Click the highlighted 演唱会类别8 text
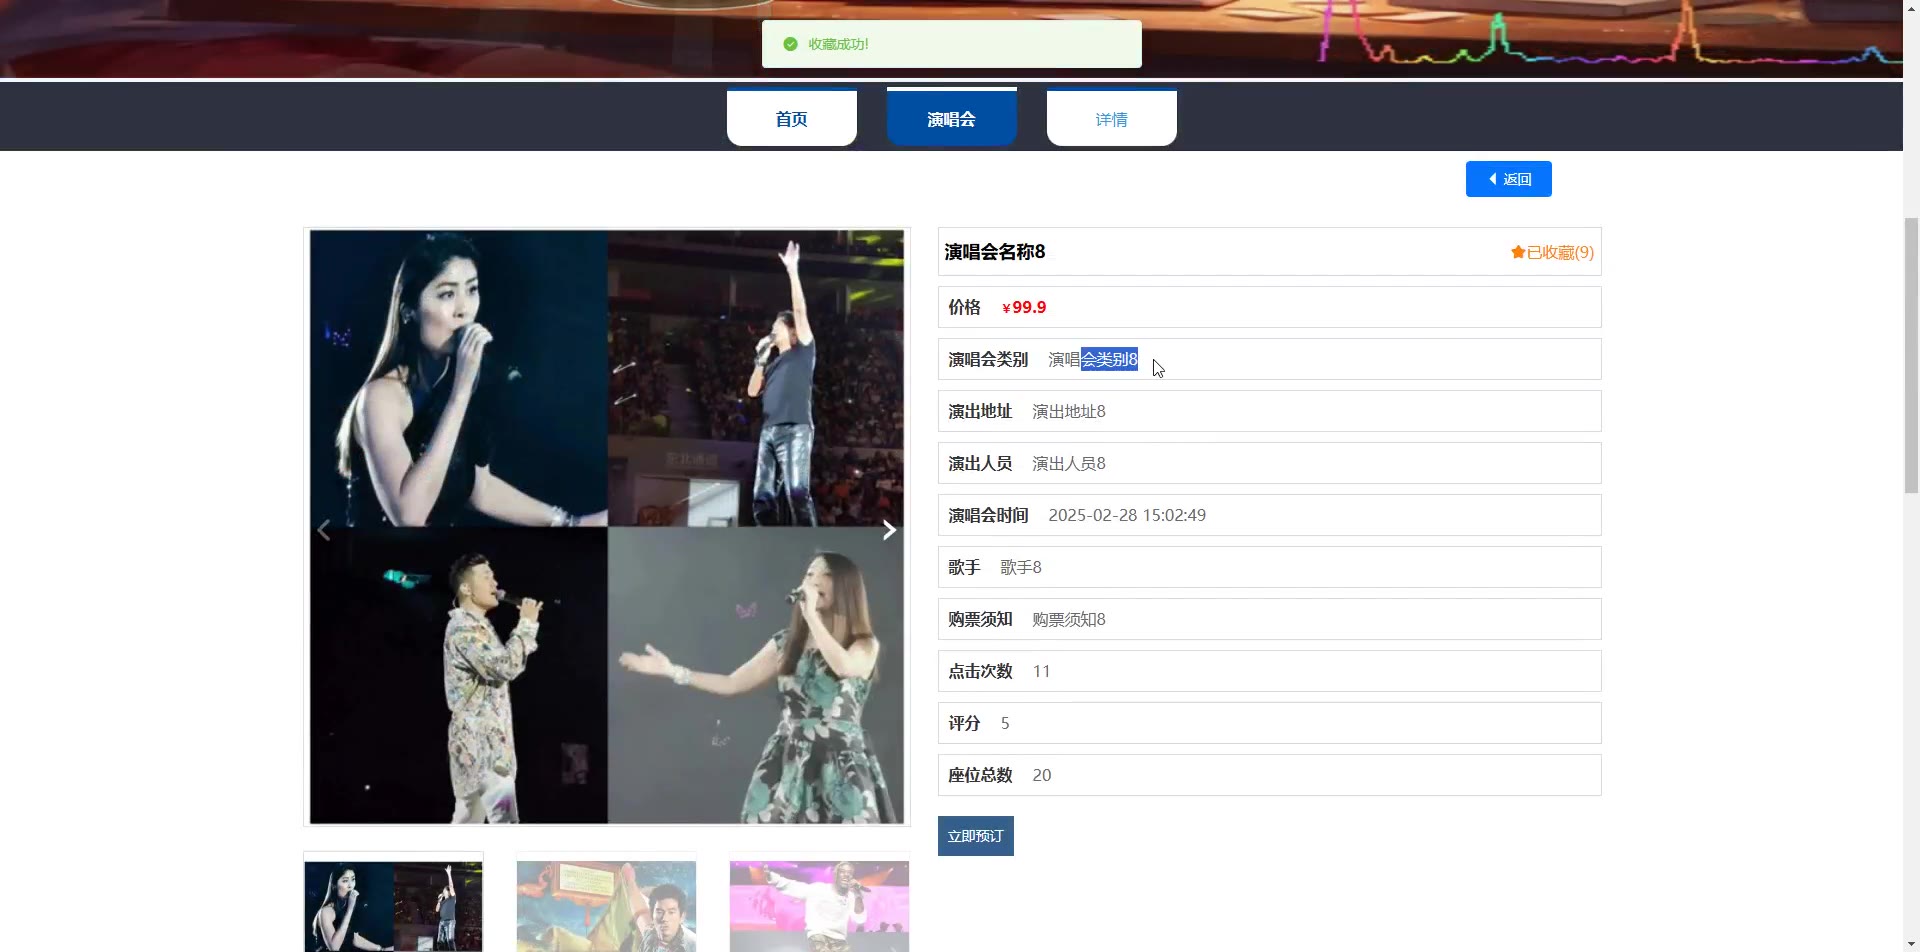 click(x=1093, y=359)
